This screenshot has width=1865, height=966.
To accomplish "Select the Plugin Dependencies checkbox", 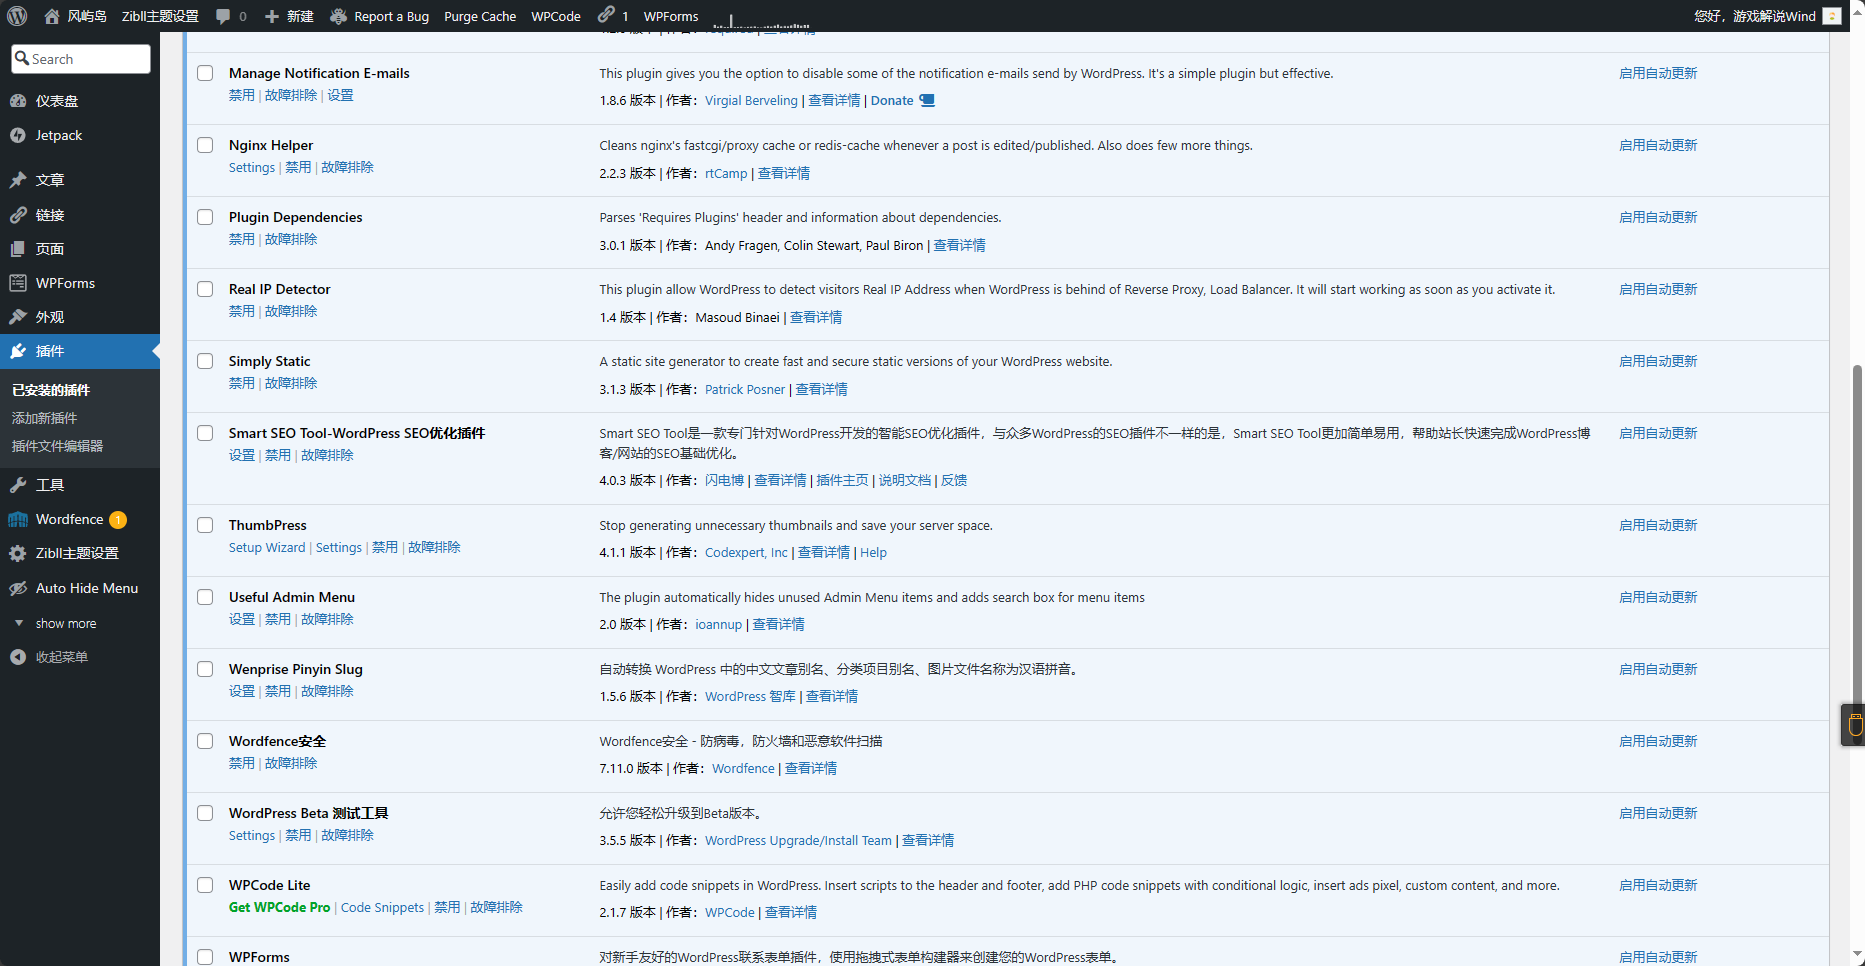I will 205,217.
